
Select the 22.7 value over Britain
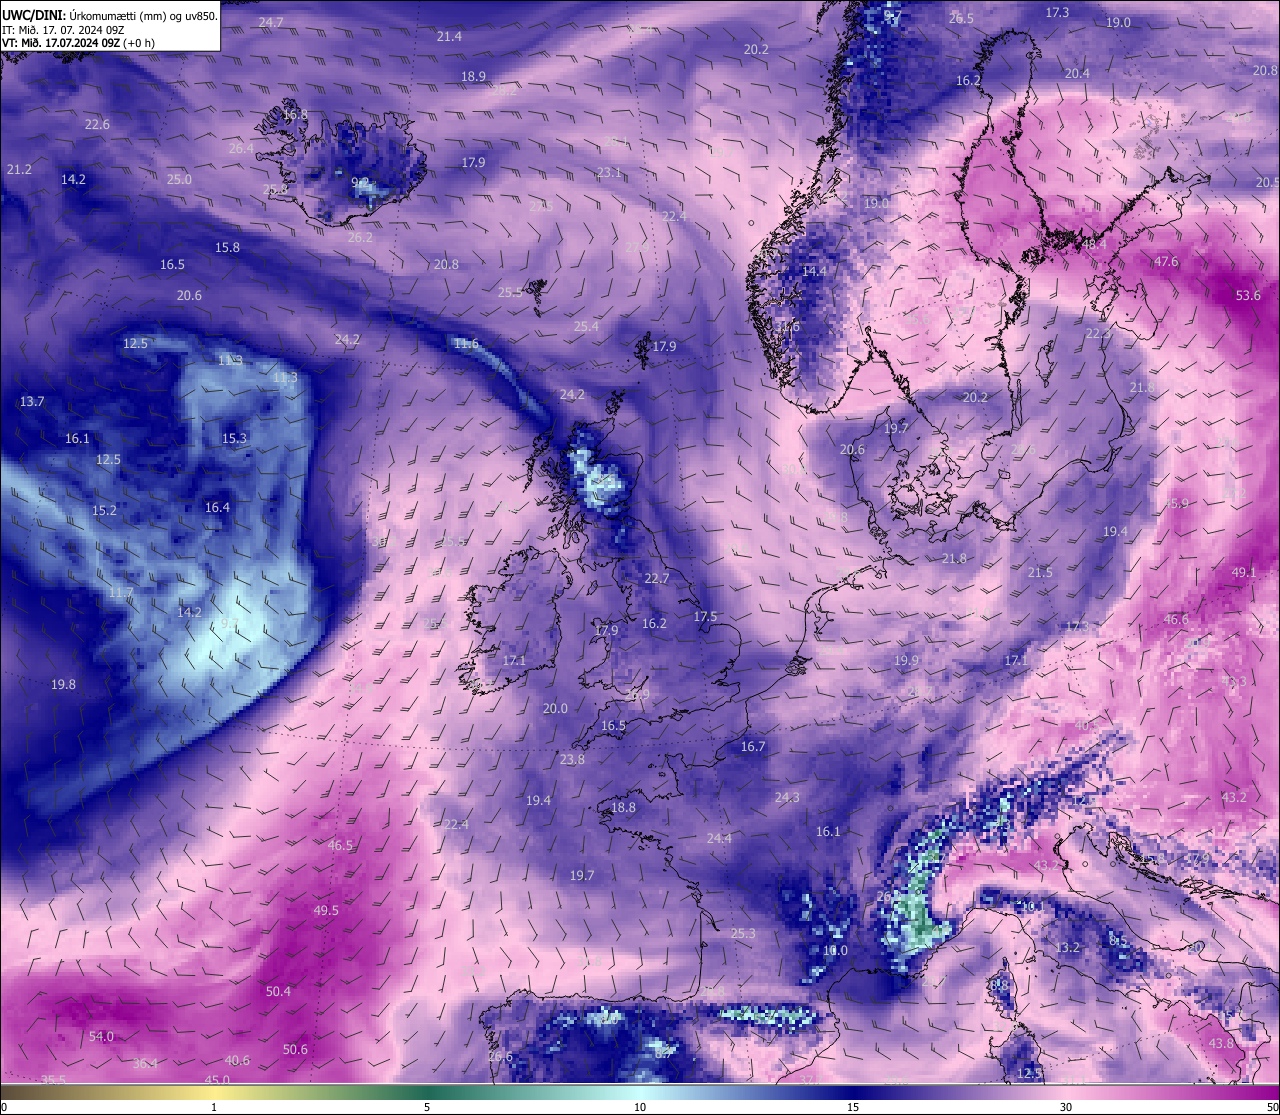[x=657, y=578]
